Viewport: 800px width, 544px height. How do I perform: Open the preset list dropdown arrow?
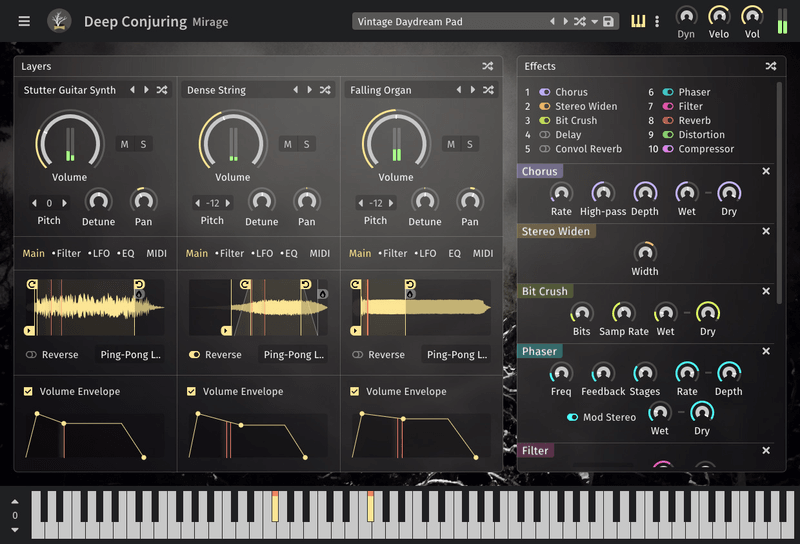594,22
